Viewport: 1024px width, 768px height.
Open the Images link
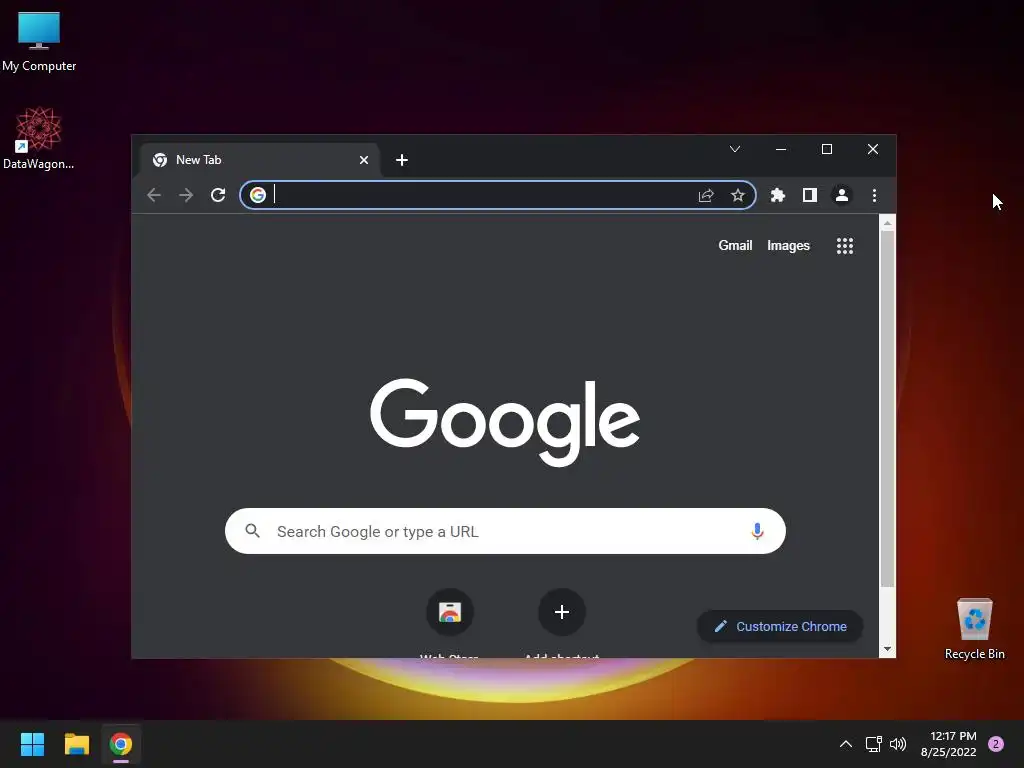click(788, 246)
